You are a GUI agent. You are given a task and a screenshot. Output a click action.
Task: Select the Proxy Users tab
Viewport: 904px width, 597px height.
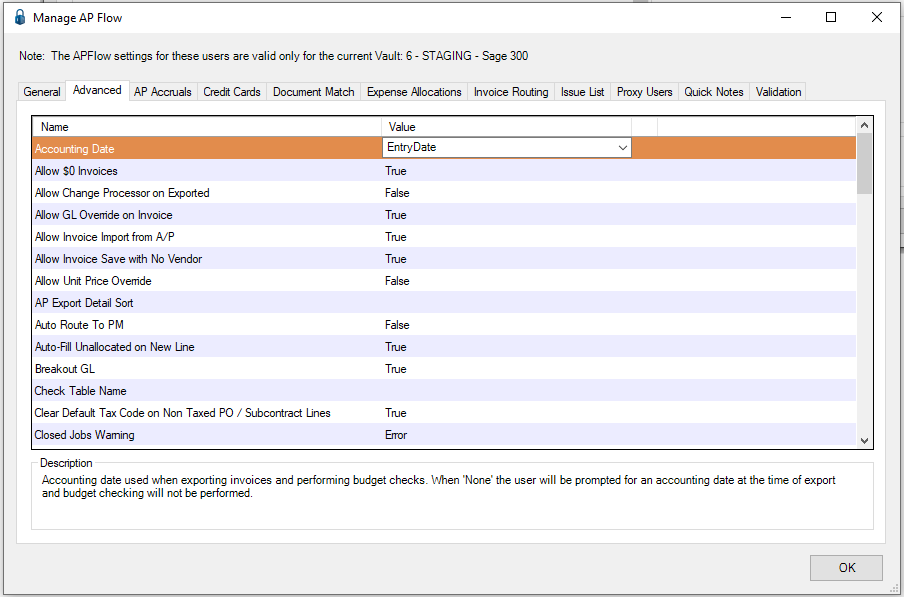coord(645,92)
